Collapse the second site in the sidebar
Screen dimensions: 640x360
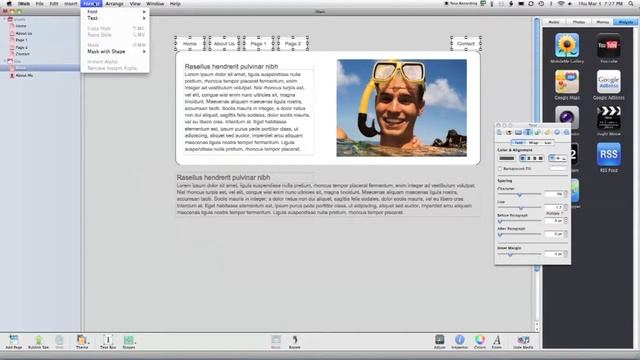click(5, 61)
